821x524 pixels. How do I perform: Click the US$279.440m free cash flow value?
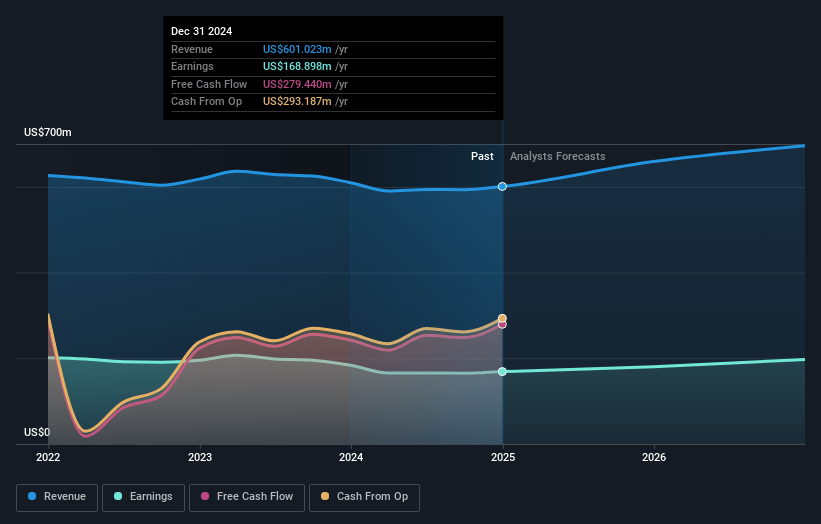point(297,84)
